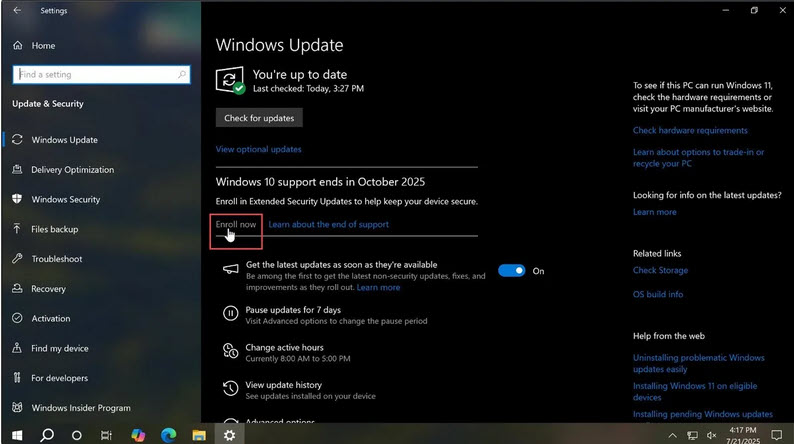Screen dimensions: 794x444
Task: Click the clock icon for active hours
Action: coord(230,350)
